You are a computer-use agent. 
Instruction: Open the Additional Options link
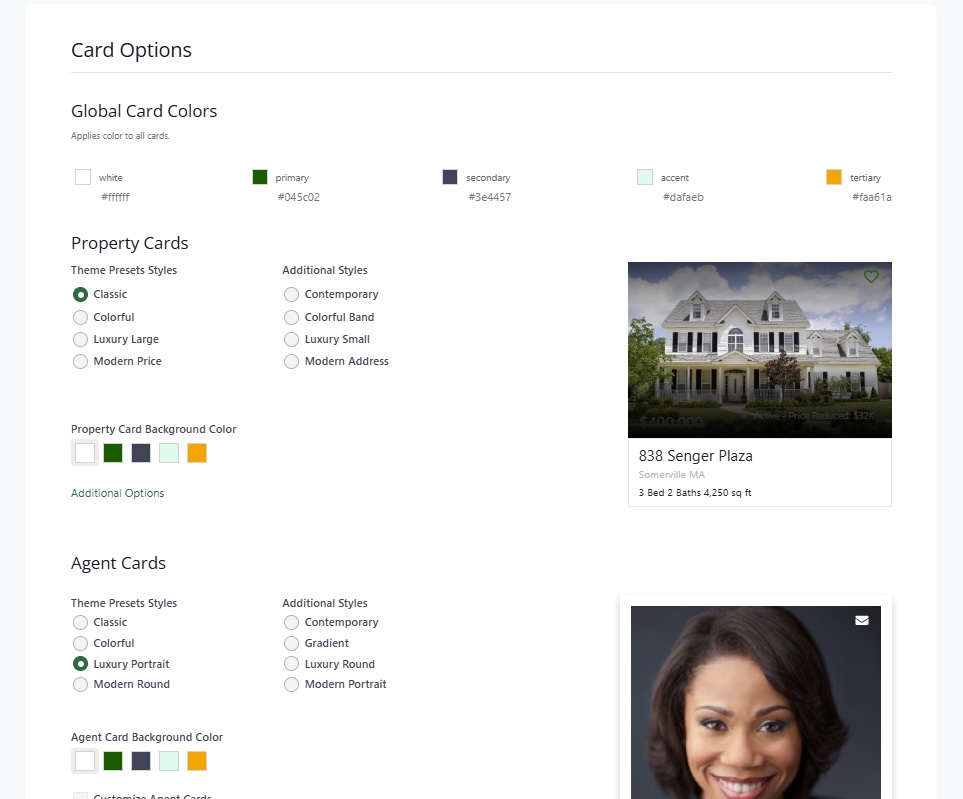click(117, 493)
